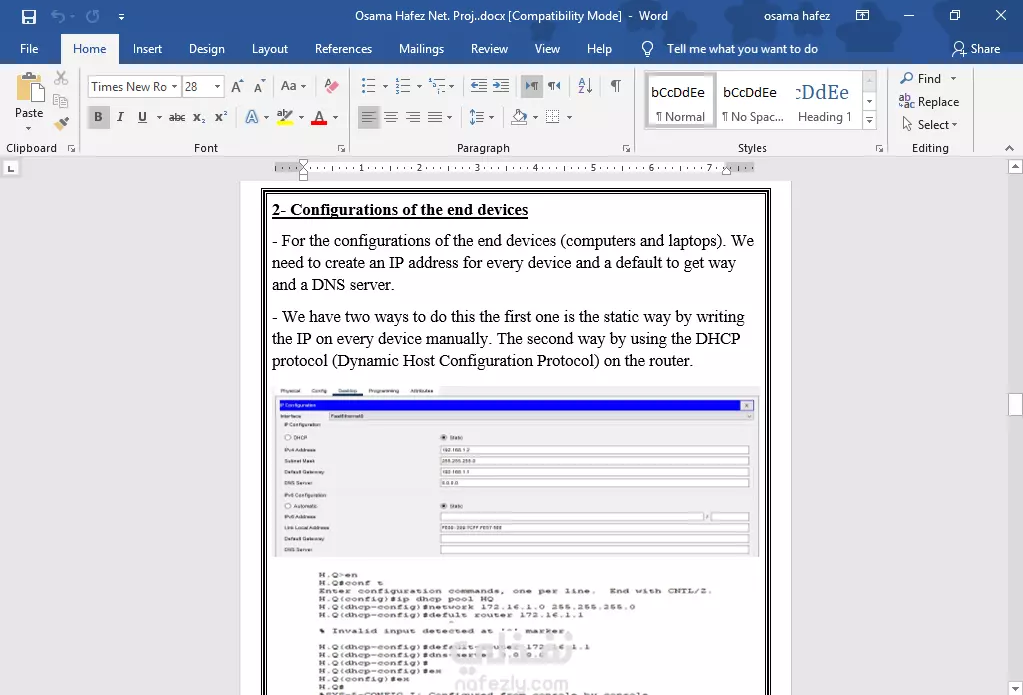This screenshot has height=695, width=1023.
Task: Undo the last action
Action: pos(58,16)
